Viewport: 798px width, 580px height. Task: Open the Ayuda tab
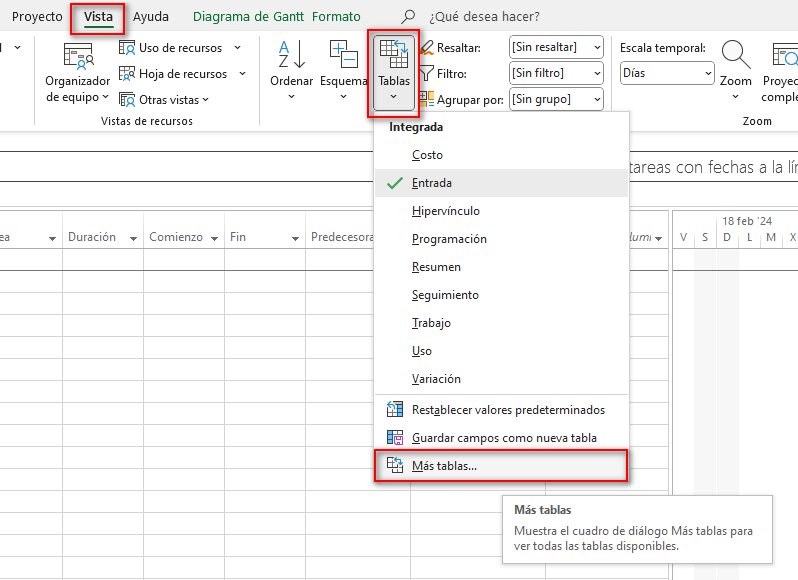click(x=151, y=17)
